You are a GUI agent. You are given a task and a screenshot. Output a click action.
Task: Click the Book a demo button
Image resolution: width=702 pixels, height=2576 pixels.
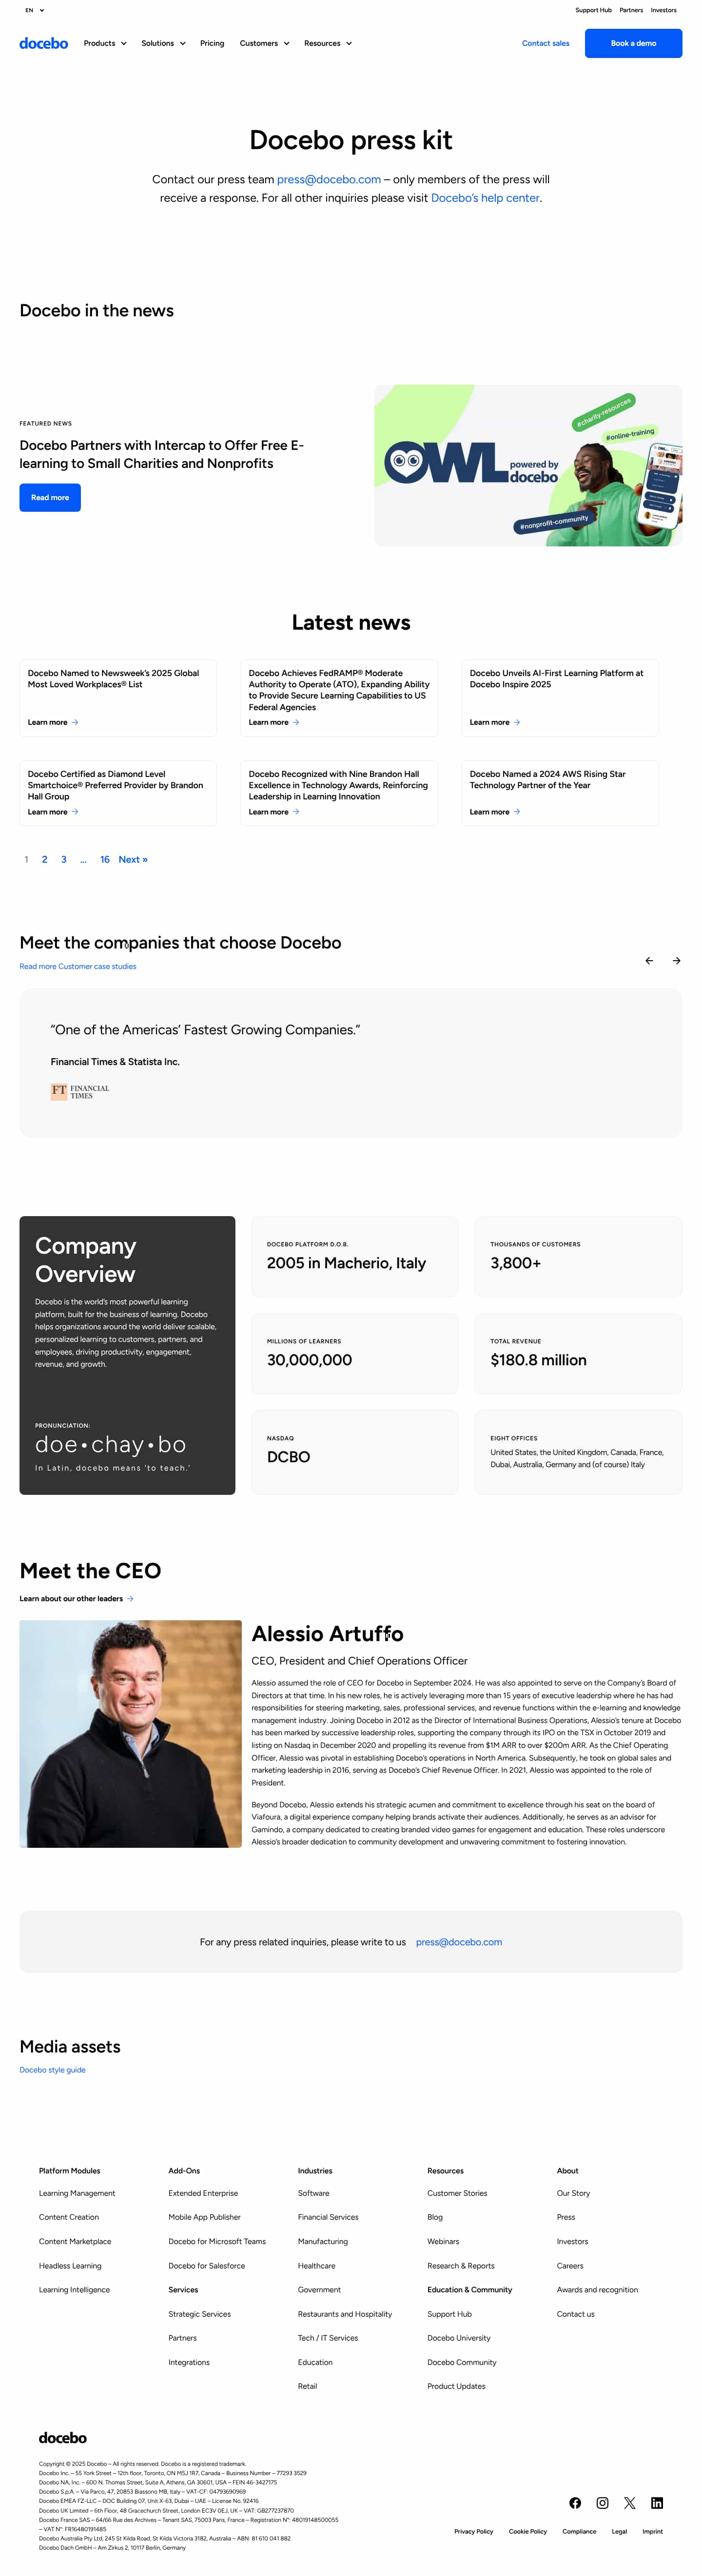click(633, 44)
